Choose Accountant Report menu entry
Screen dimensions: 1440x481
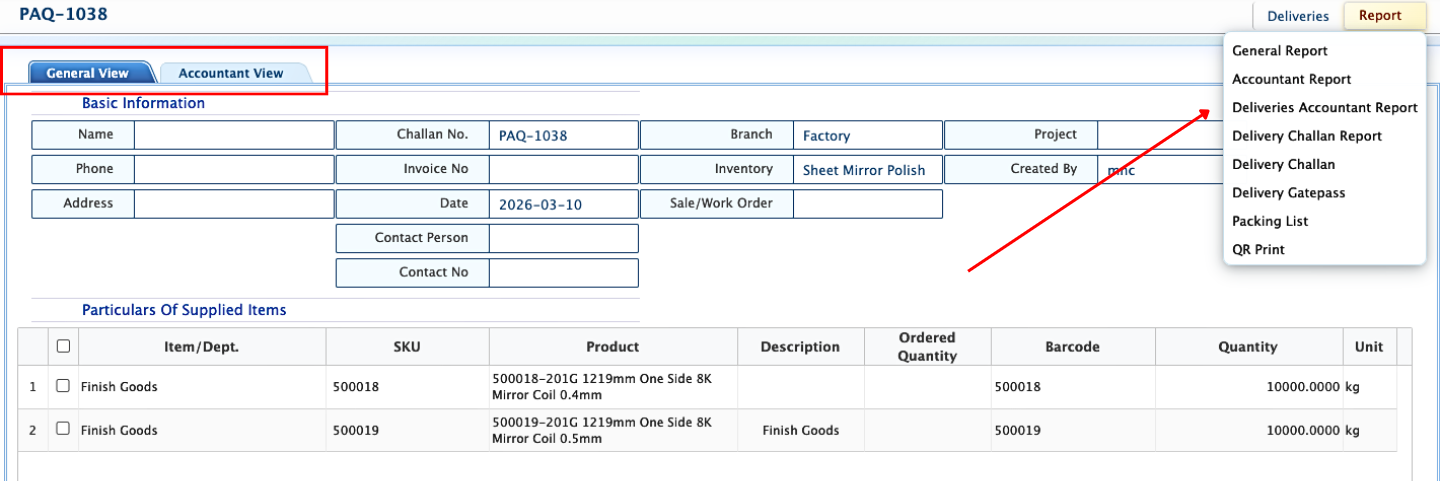[1291, 79]
